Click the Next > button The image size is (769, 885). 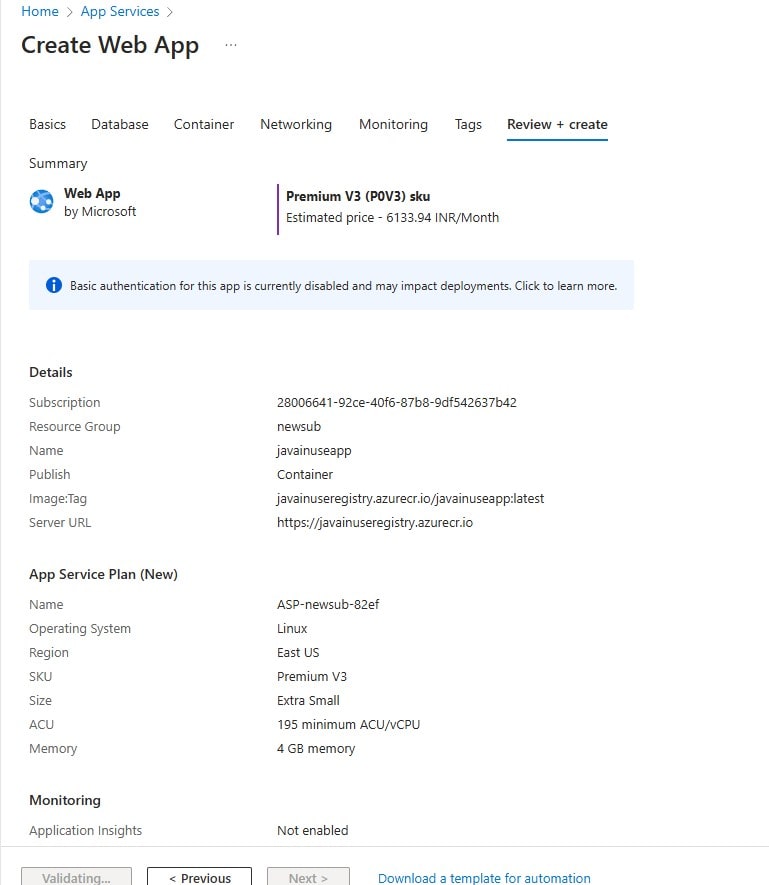pyautogui.click(x=308, y=877)
